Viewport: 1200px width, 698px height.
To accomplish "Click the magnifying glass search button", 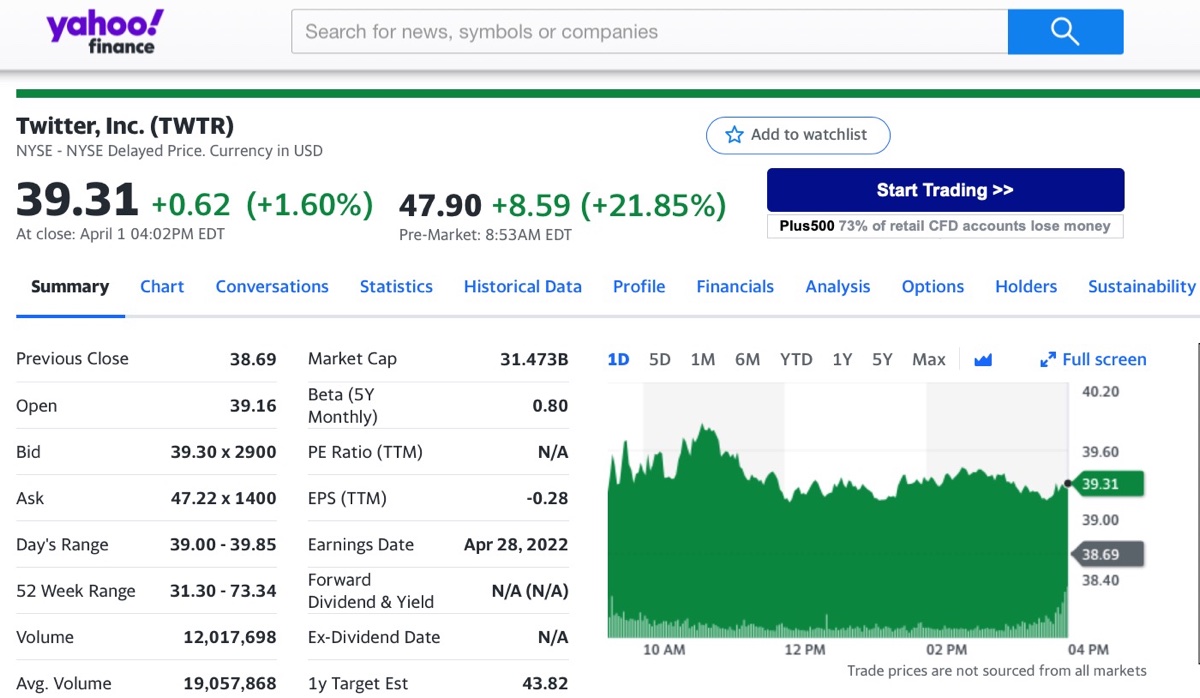I will pos(1065,32).
